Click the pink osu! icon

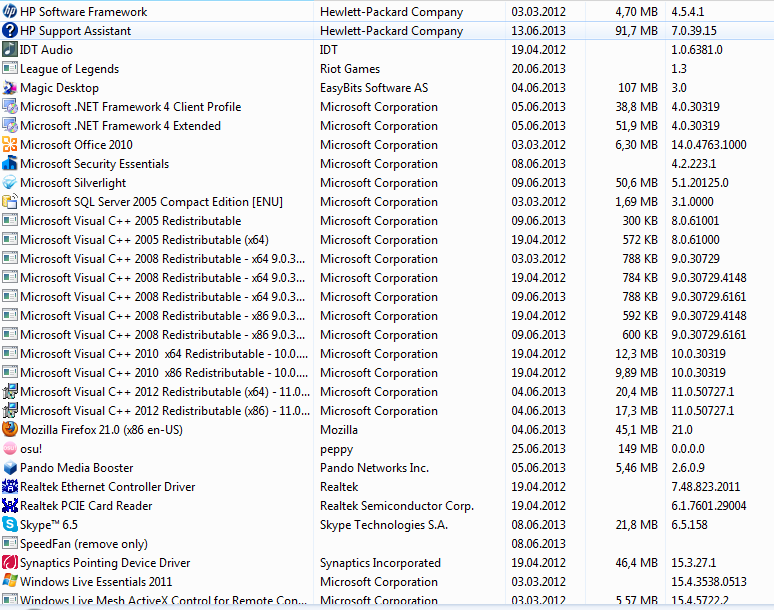(x=10, y=449)
